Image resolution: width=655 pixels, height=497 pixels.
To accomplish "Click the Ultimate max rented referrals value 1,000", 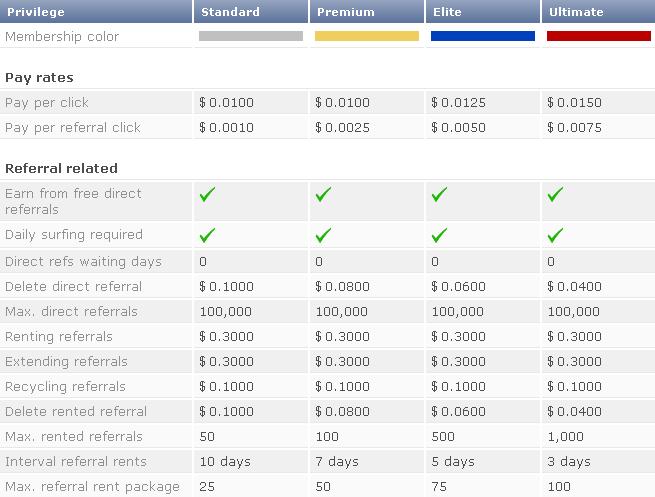I will click(566, 437).
